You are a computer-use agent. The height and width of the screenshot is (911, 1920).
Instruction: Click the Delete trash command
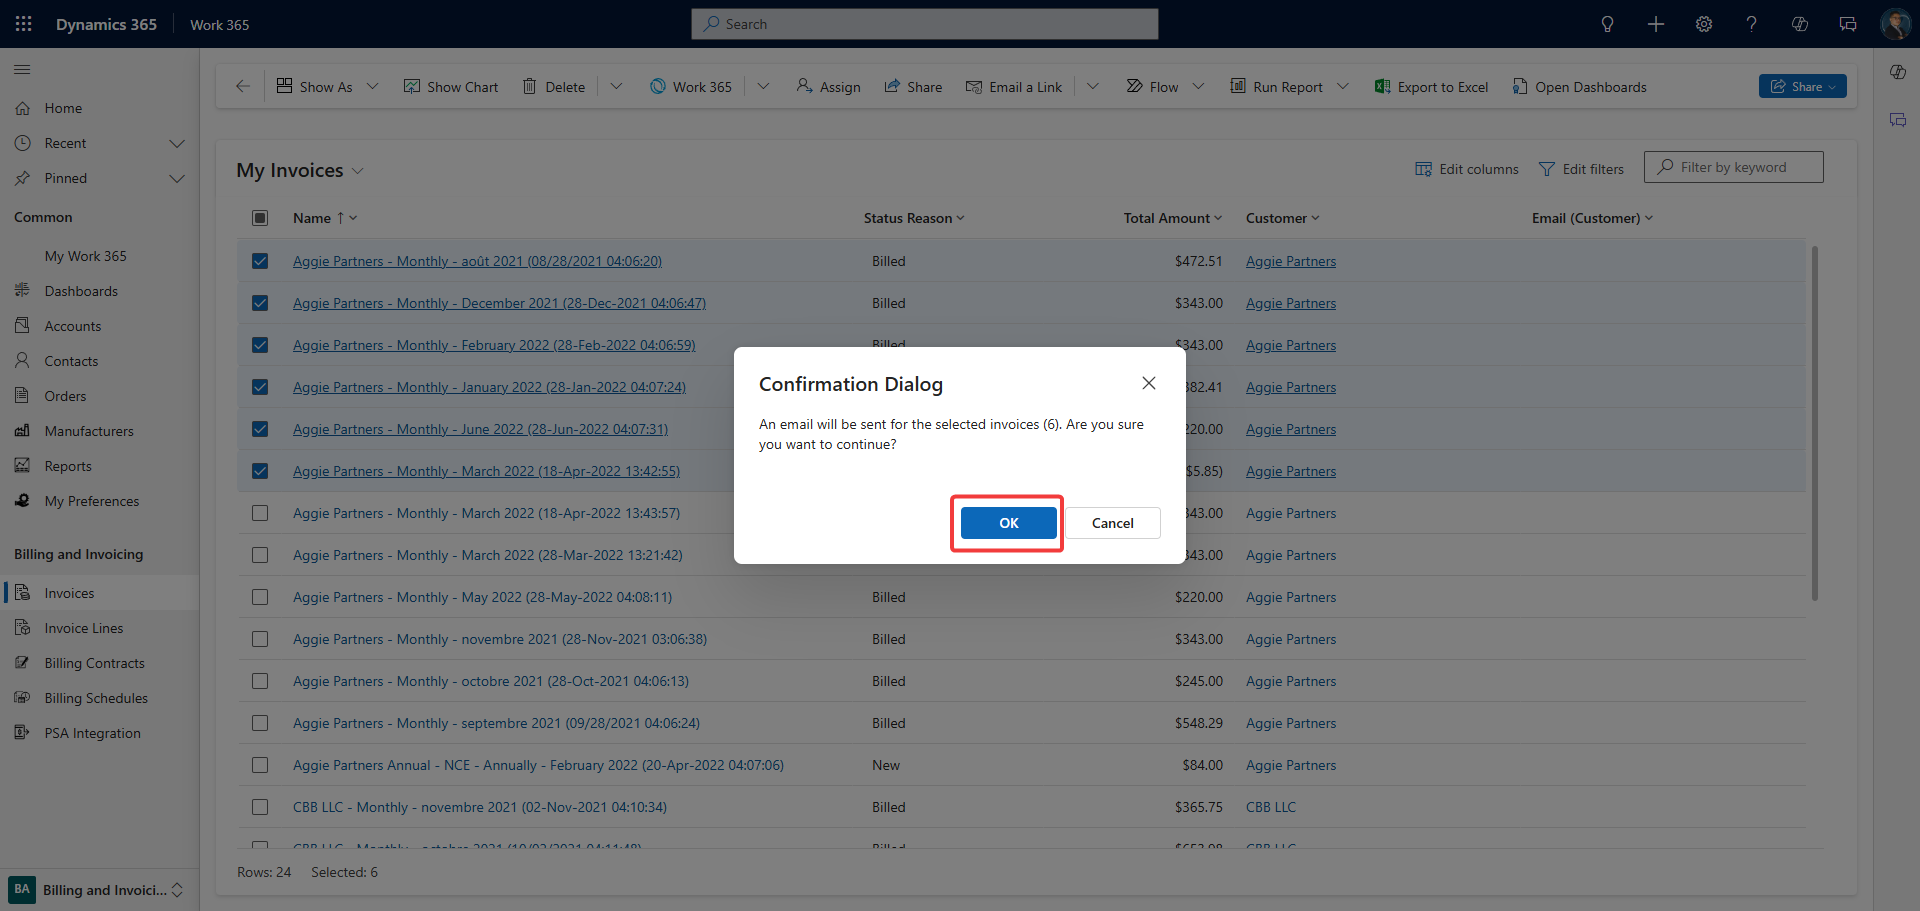click(x=554, y=87)
